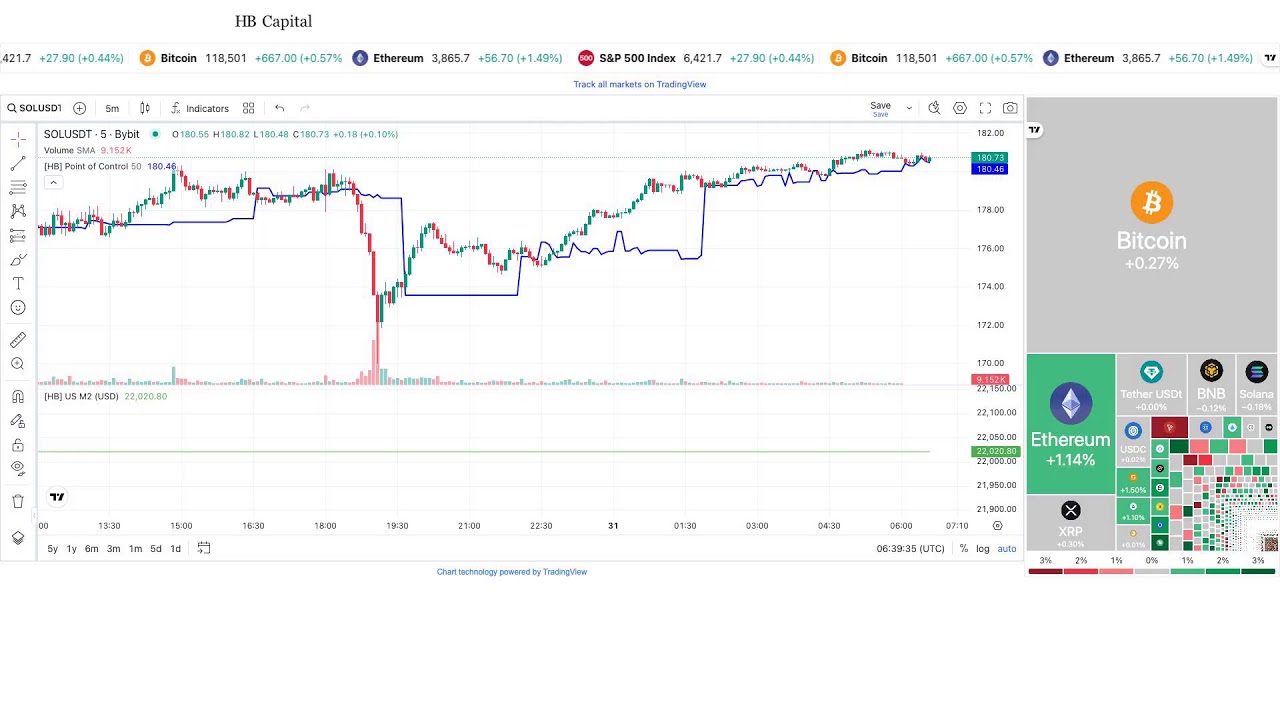Select the crosshair cursor tool
Viewport: 1280px width, 720px height.
18,139
